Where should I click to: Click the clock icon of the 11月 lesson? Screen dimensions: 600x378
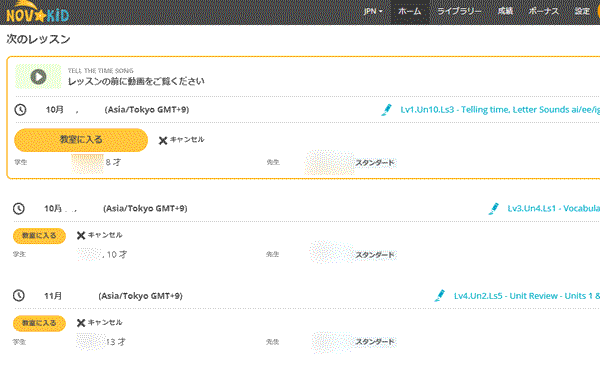tap(19, 295)
